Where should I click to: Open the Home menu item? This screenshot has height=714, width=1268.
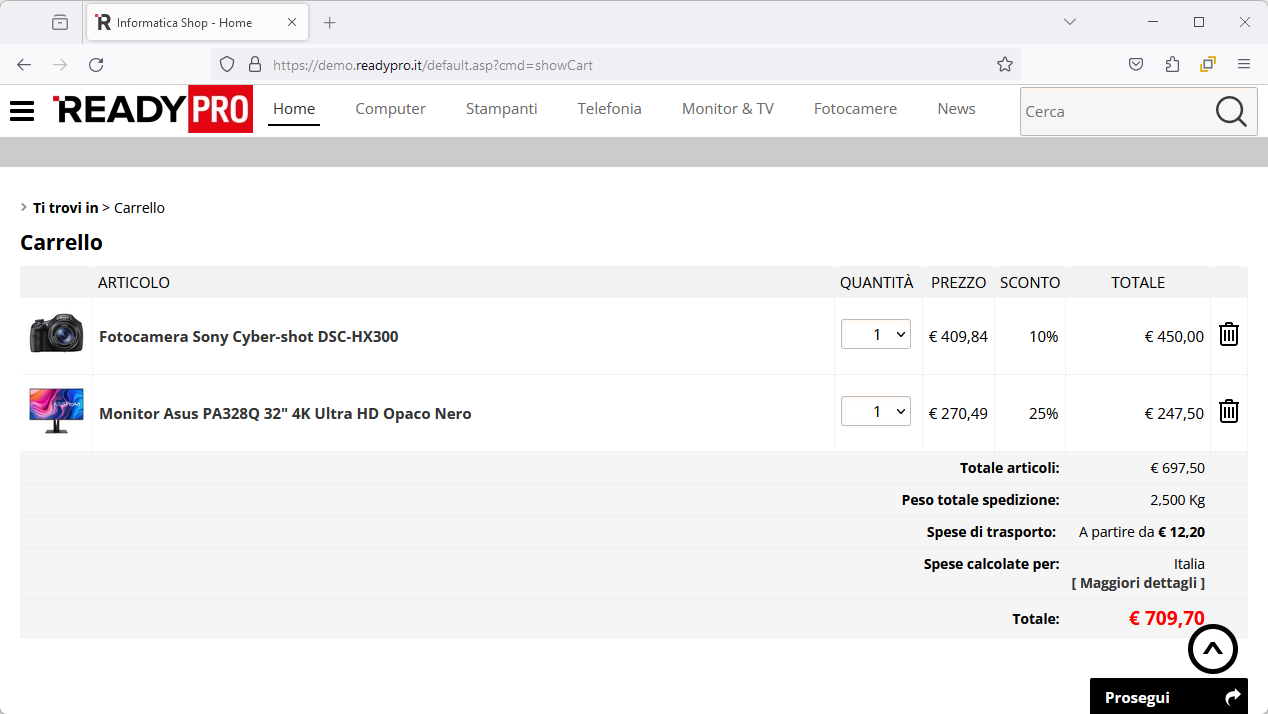[x=294, y=109]
